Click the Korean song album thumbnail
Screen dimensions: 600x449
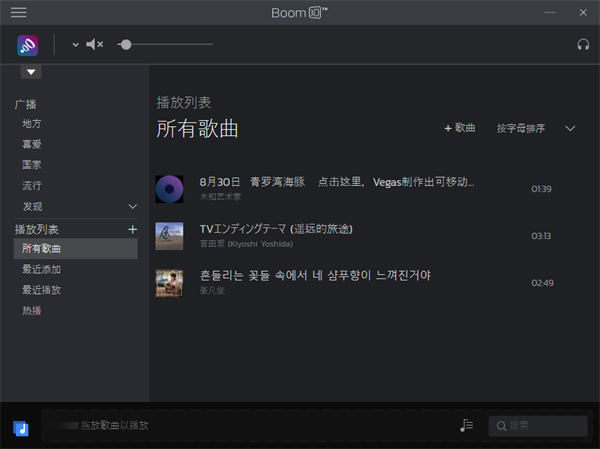[x=169, y=283]
